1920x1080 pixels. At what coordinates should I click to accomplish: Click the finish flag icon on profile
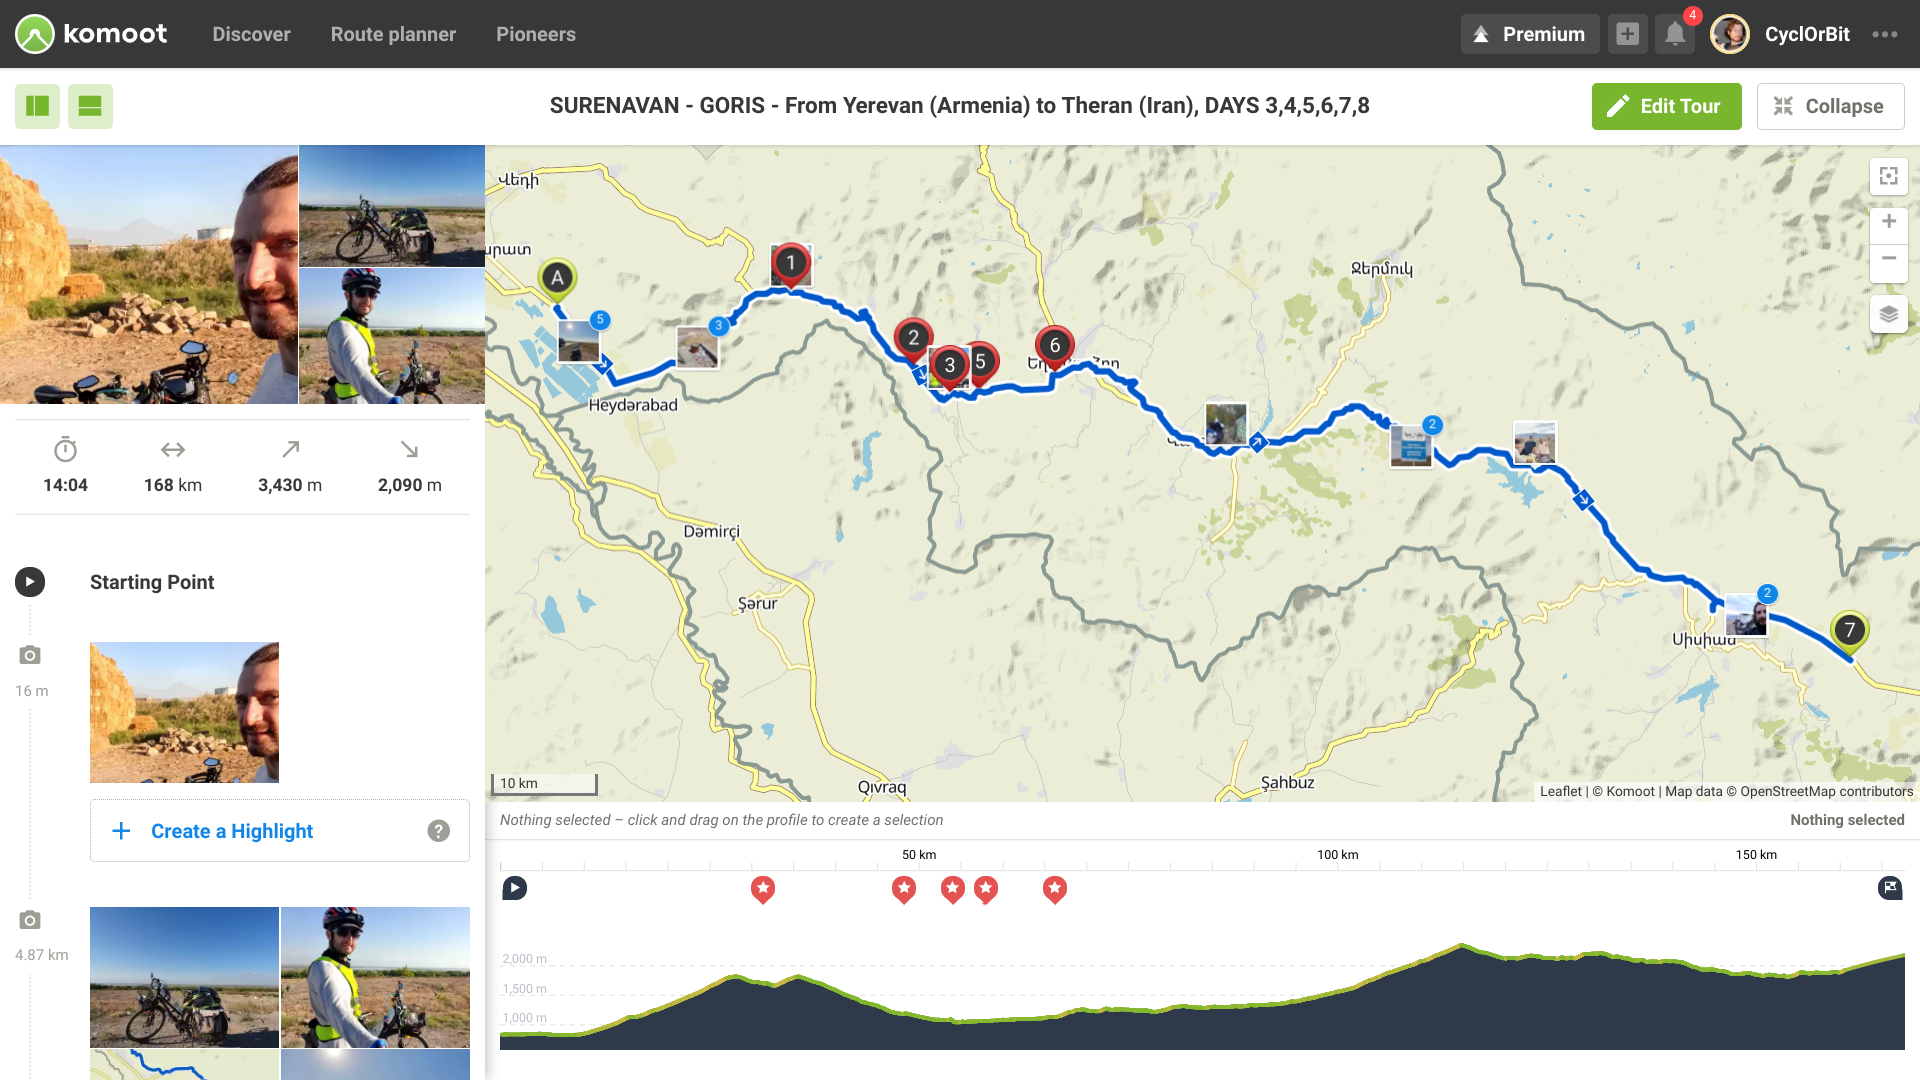tap(1889, 888)
